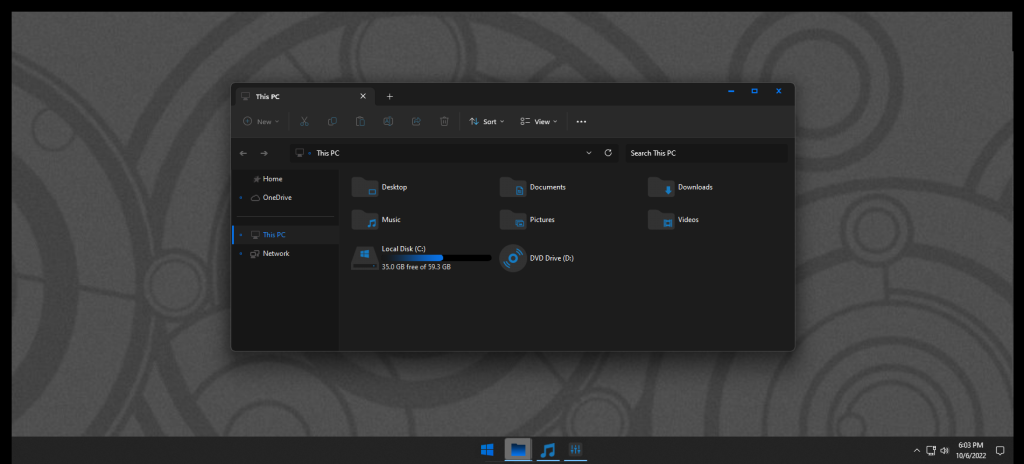
Task: Click the Share icon in toolbar
Action: click(416, 122)
